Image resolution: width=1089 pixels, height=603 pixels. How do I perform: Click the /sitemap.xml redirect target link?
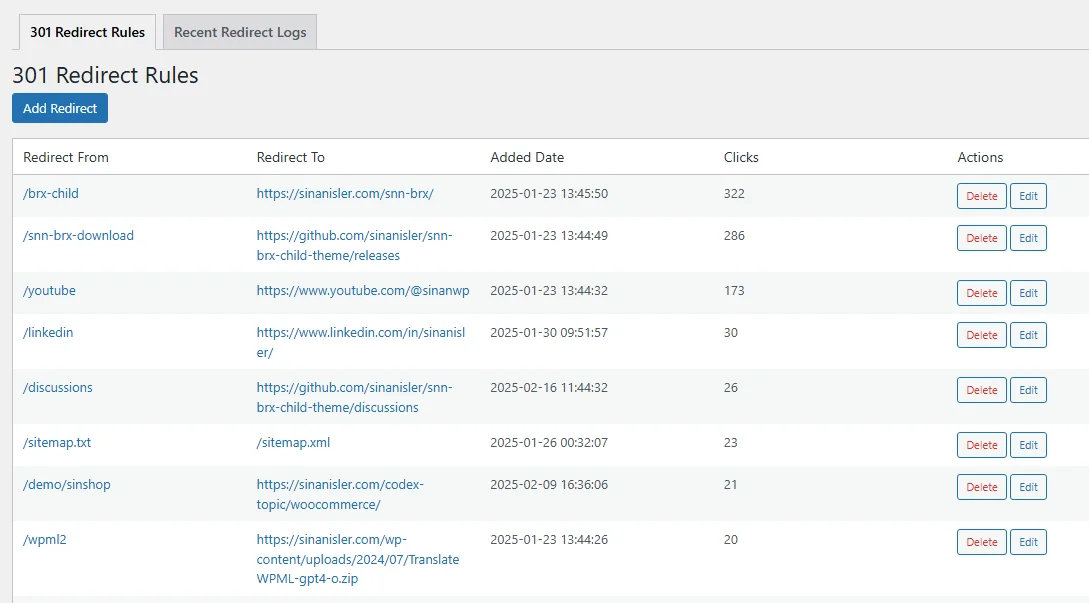[293, 442]
